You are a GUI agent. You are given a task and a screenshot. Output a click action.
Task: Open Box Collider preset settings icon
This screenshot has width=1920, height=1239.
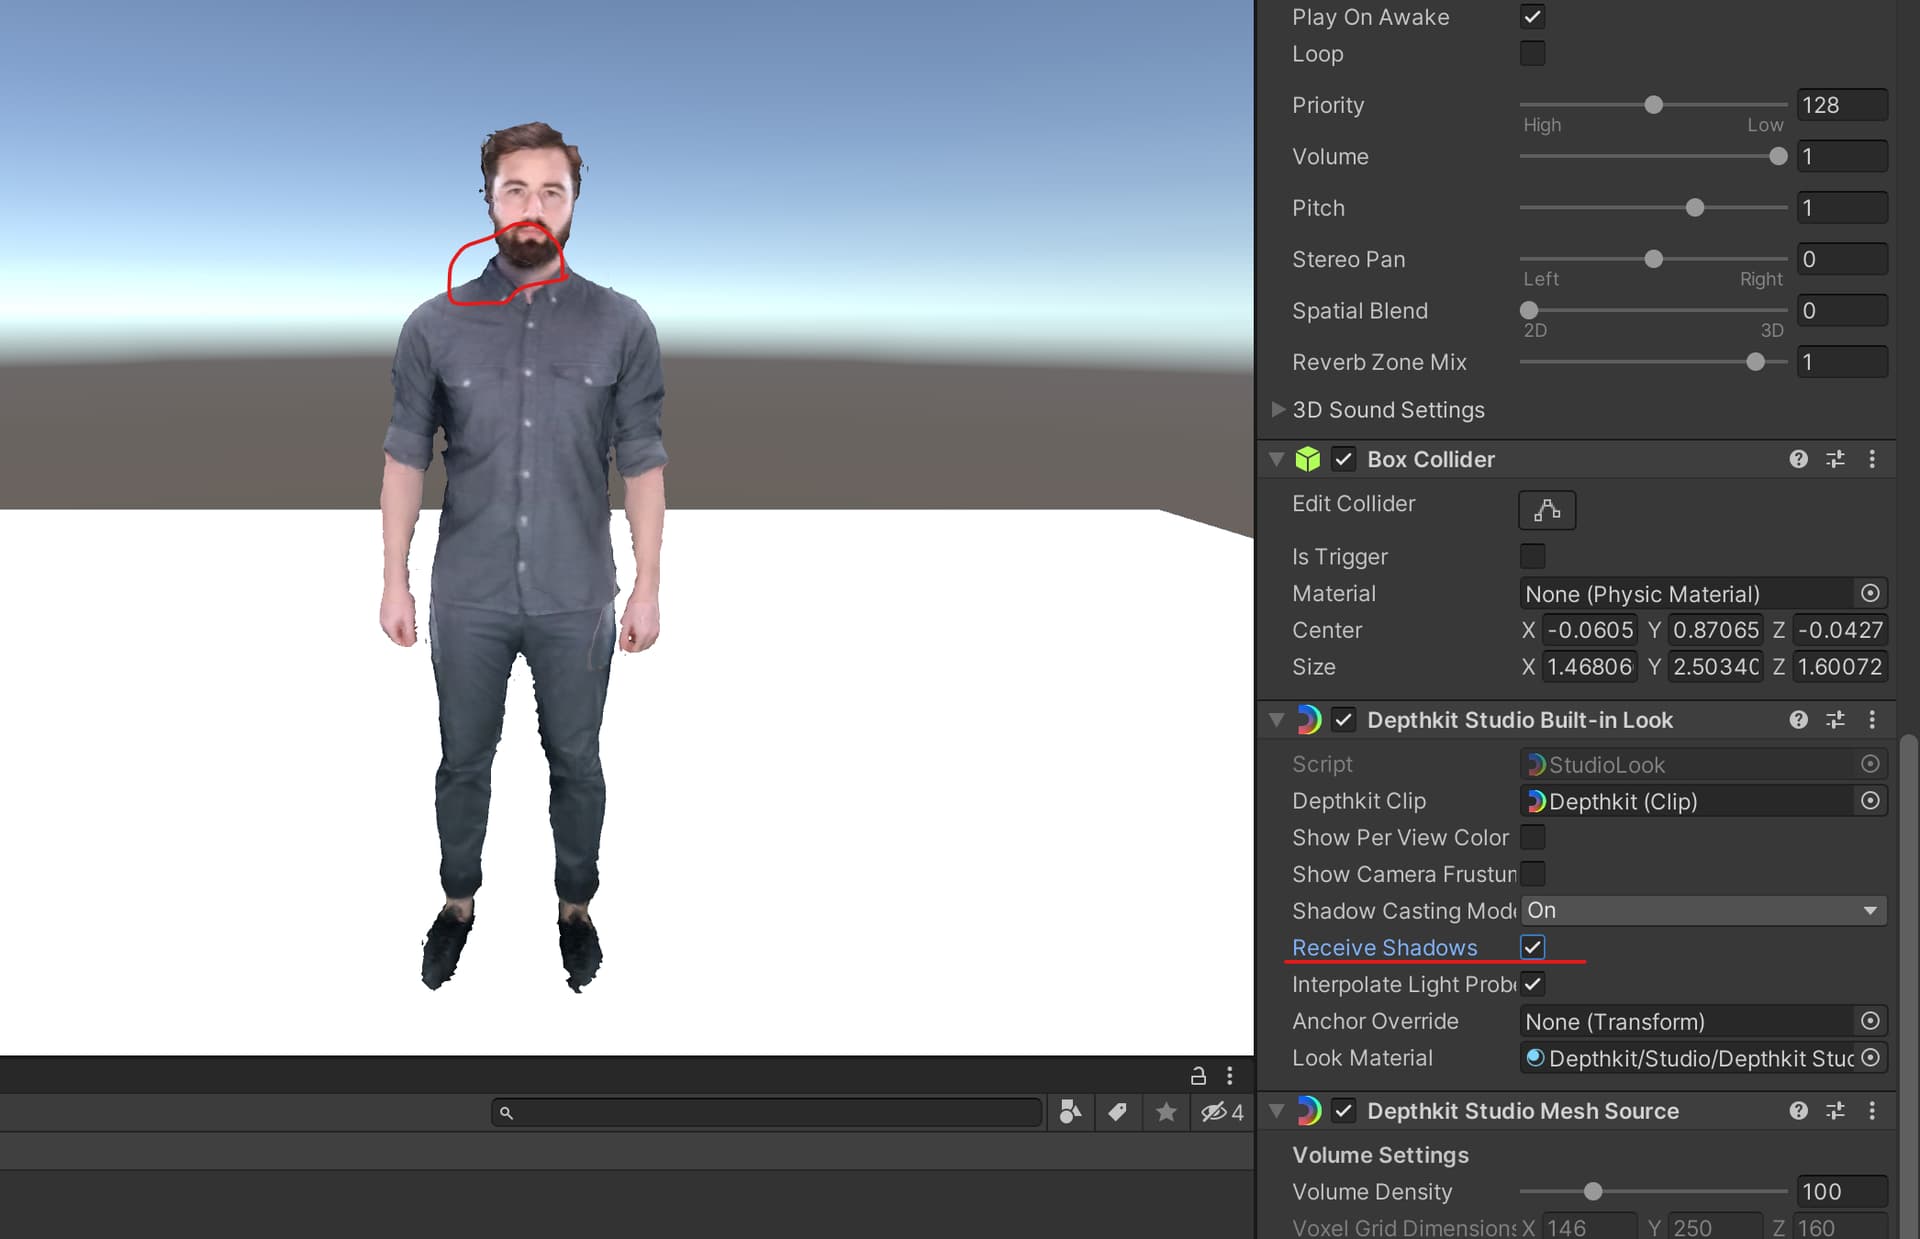(x=1835, y=459)
